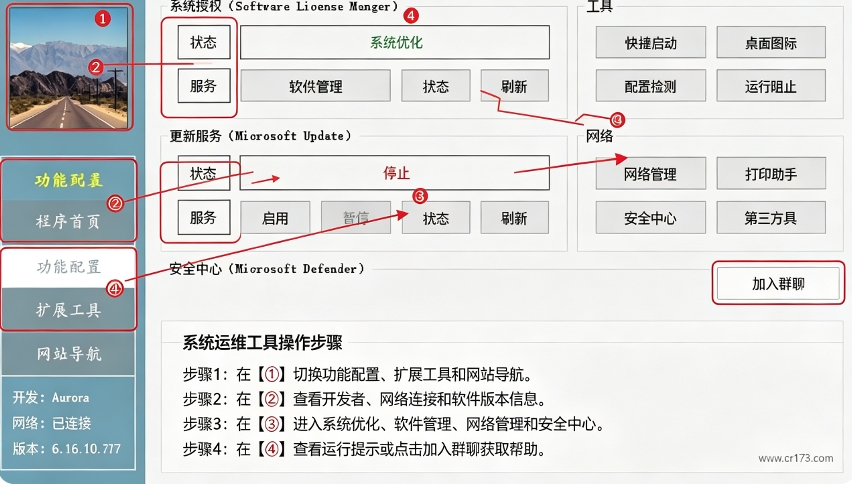Viewport: 852px width, 484px height.
Task: Click the desert road thumbnail image
Action: coord(69,67)
